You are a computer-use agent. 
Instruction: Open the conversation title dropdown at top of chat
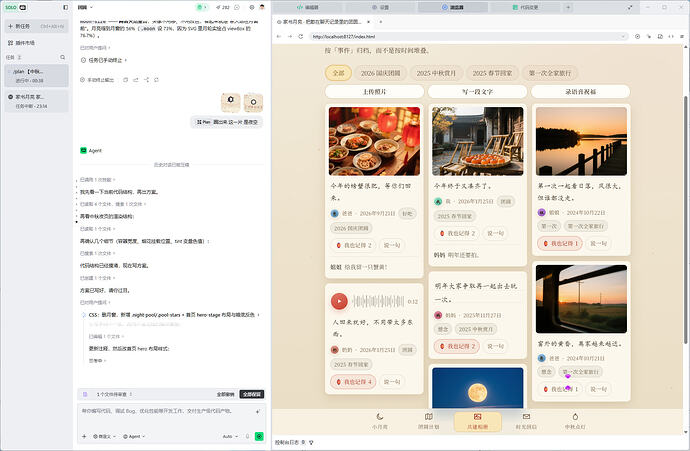[85, 7]
